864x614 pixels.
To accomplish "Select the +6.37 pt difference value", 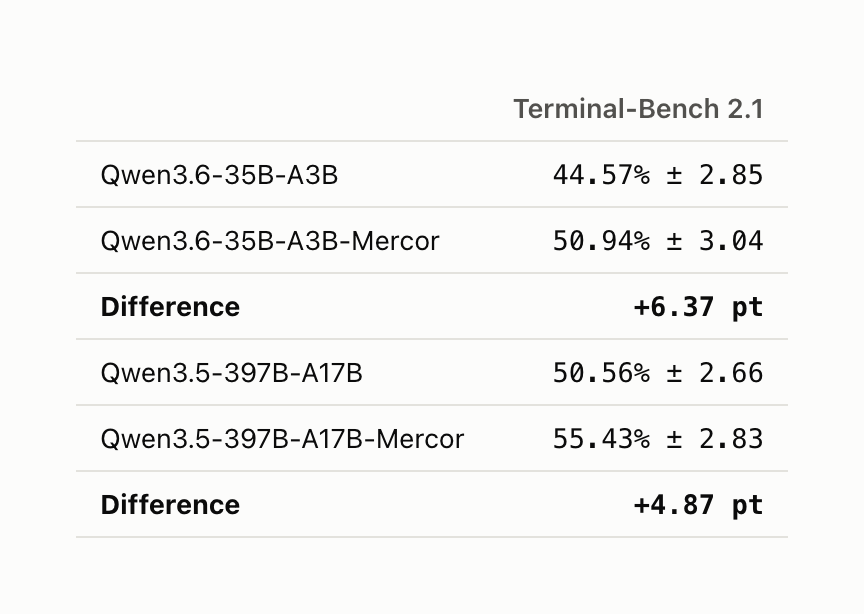I will (x=699, y=306).
